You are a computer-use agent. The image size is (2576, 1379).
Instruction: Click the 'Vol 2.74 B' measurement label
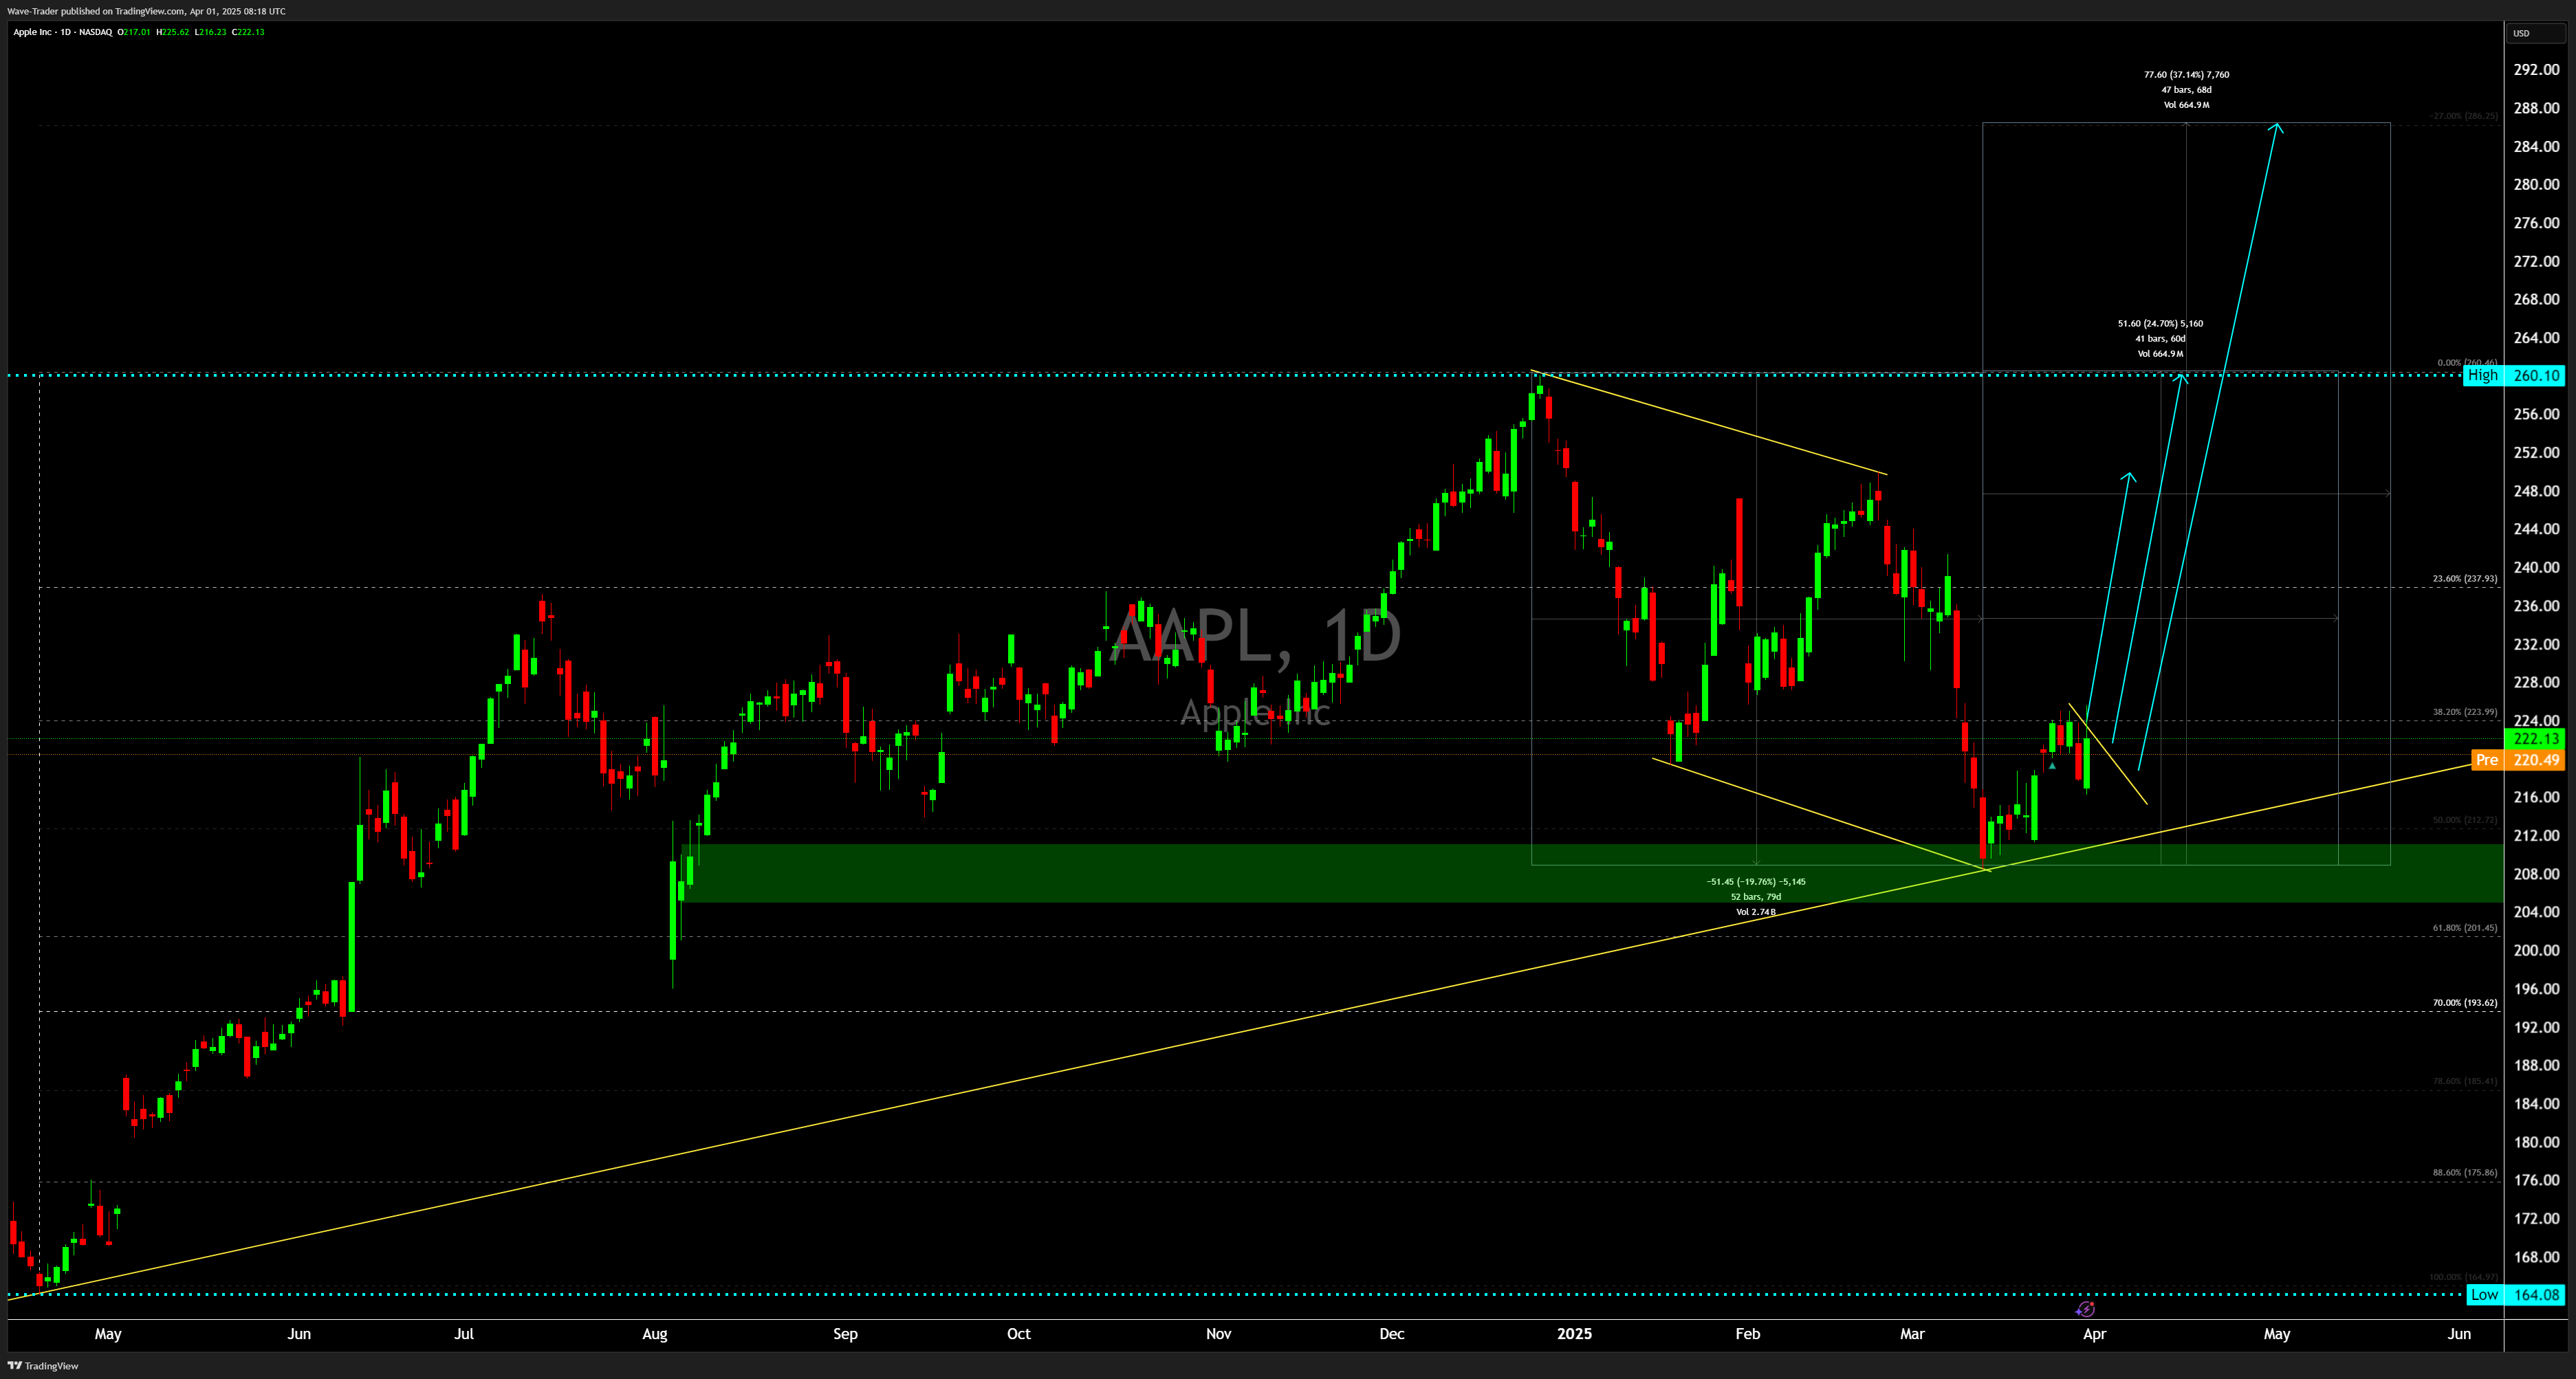tap(1756, 911)
